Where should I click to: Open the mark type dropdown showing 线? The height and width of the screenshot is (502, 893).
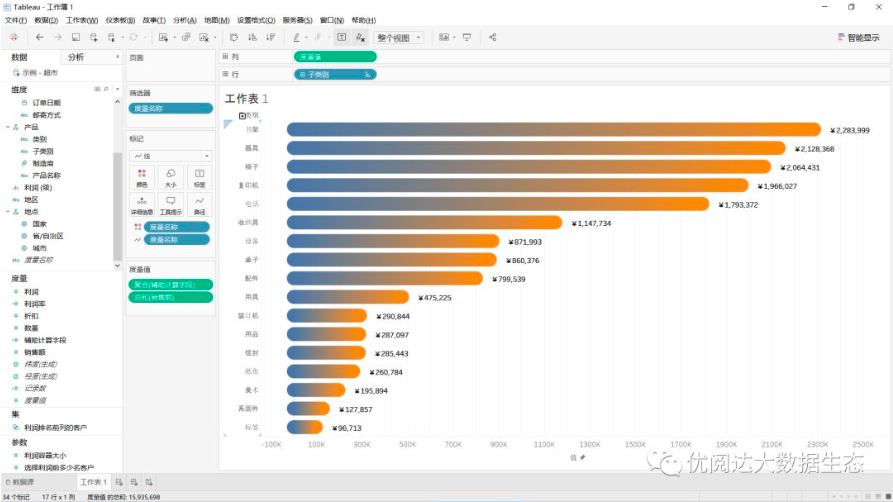coord(170,156)
